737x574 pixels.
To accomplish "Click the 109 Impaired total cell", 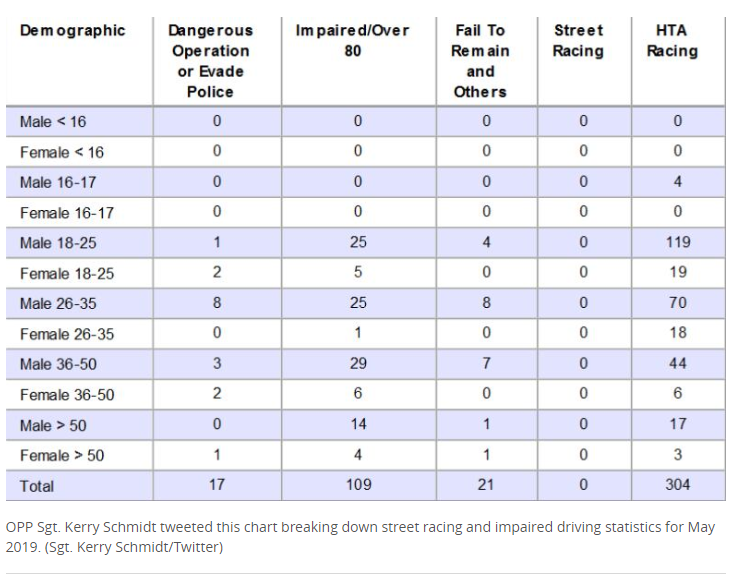I will (x=358, y=485).
